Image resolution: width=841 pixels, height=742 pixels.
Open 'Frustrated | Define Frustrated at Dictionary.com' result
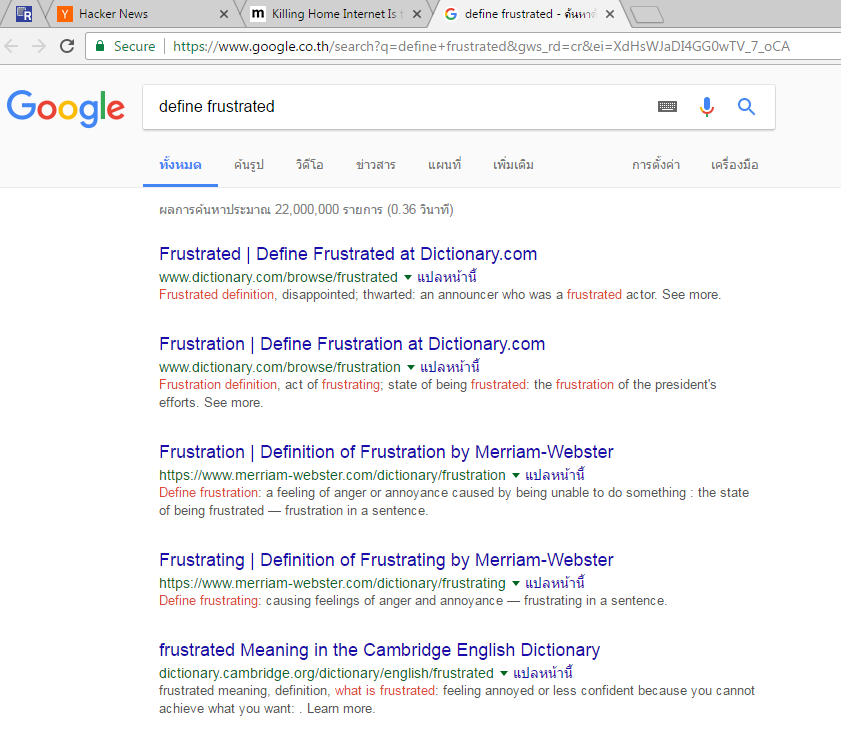(x=348, y=254)
